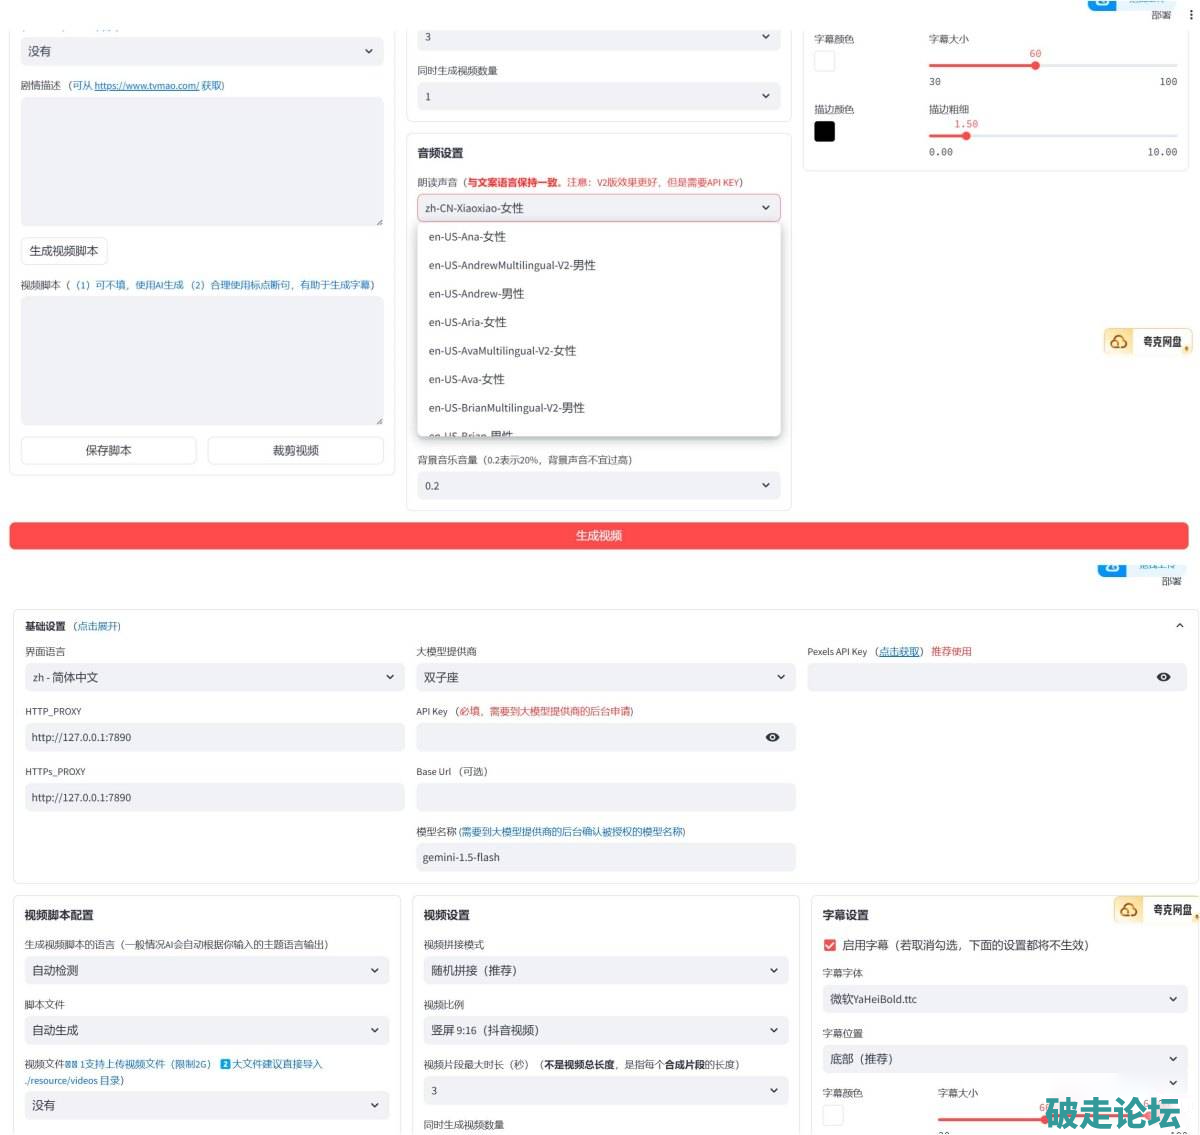Expand the 界面语言 language dropdown

click(x=213, y=677)
